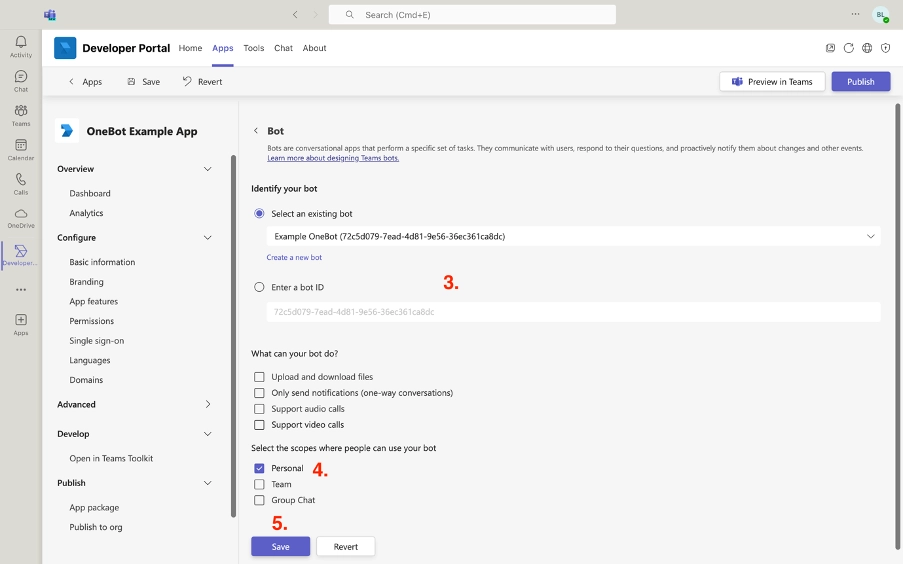Click into the Search box
The image size is (904, 564).
(x=472, y=14)
